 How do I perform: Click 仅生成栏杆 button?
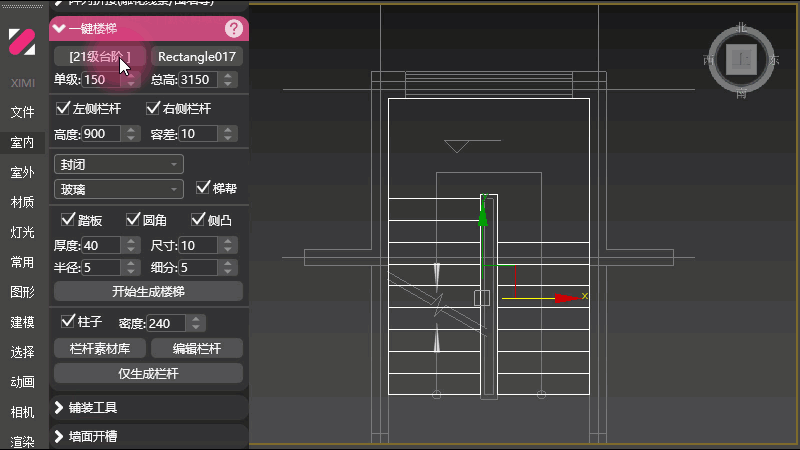pos(148,373)
